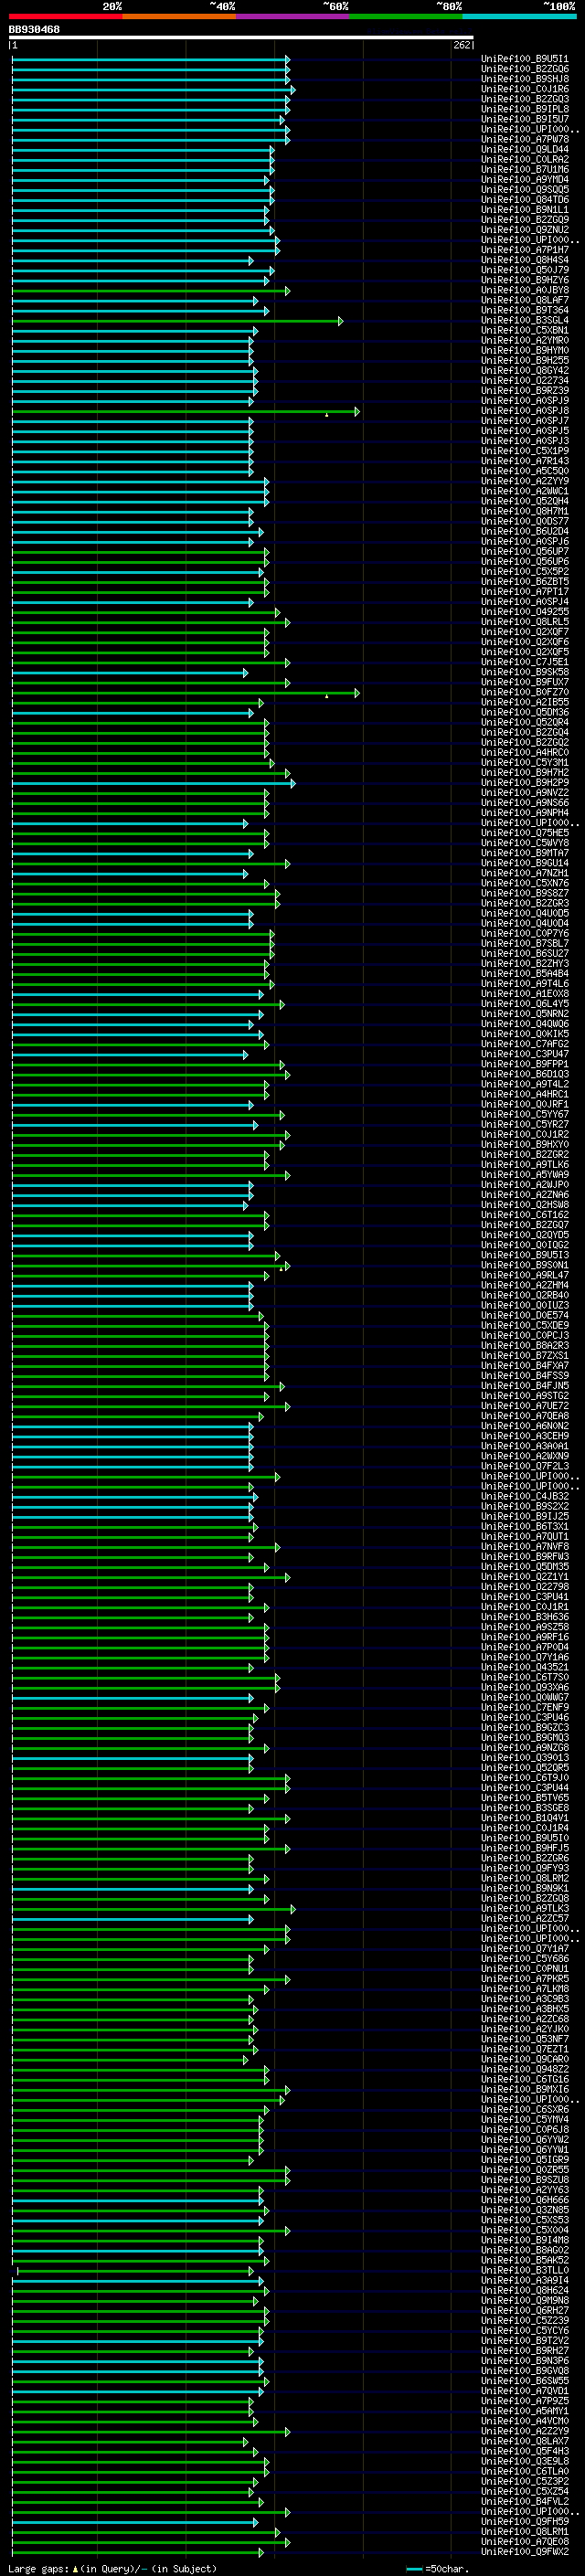Click the UniRef100_Q9FH59 hit label

[524, 2521]
